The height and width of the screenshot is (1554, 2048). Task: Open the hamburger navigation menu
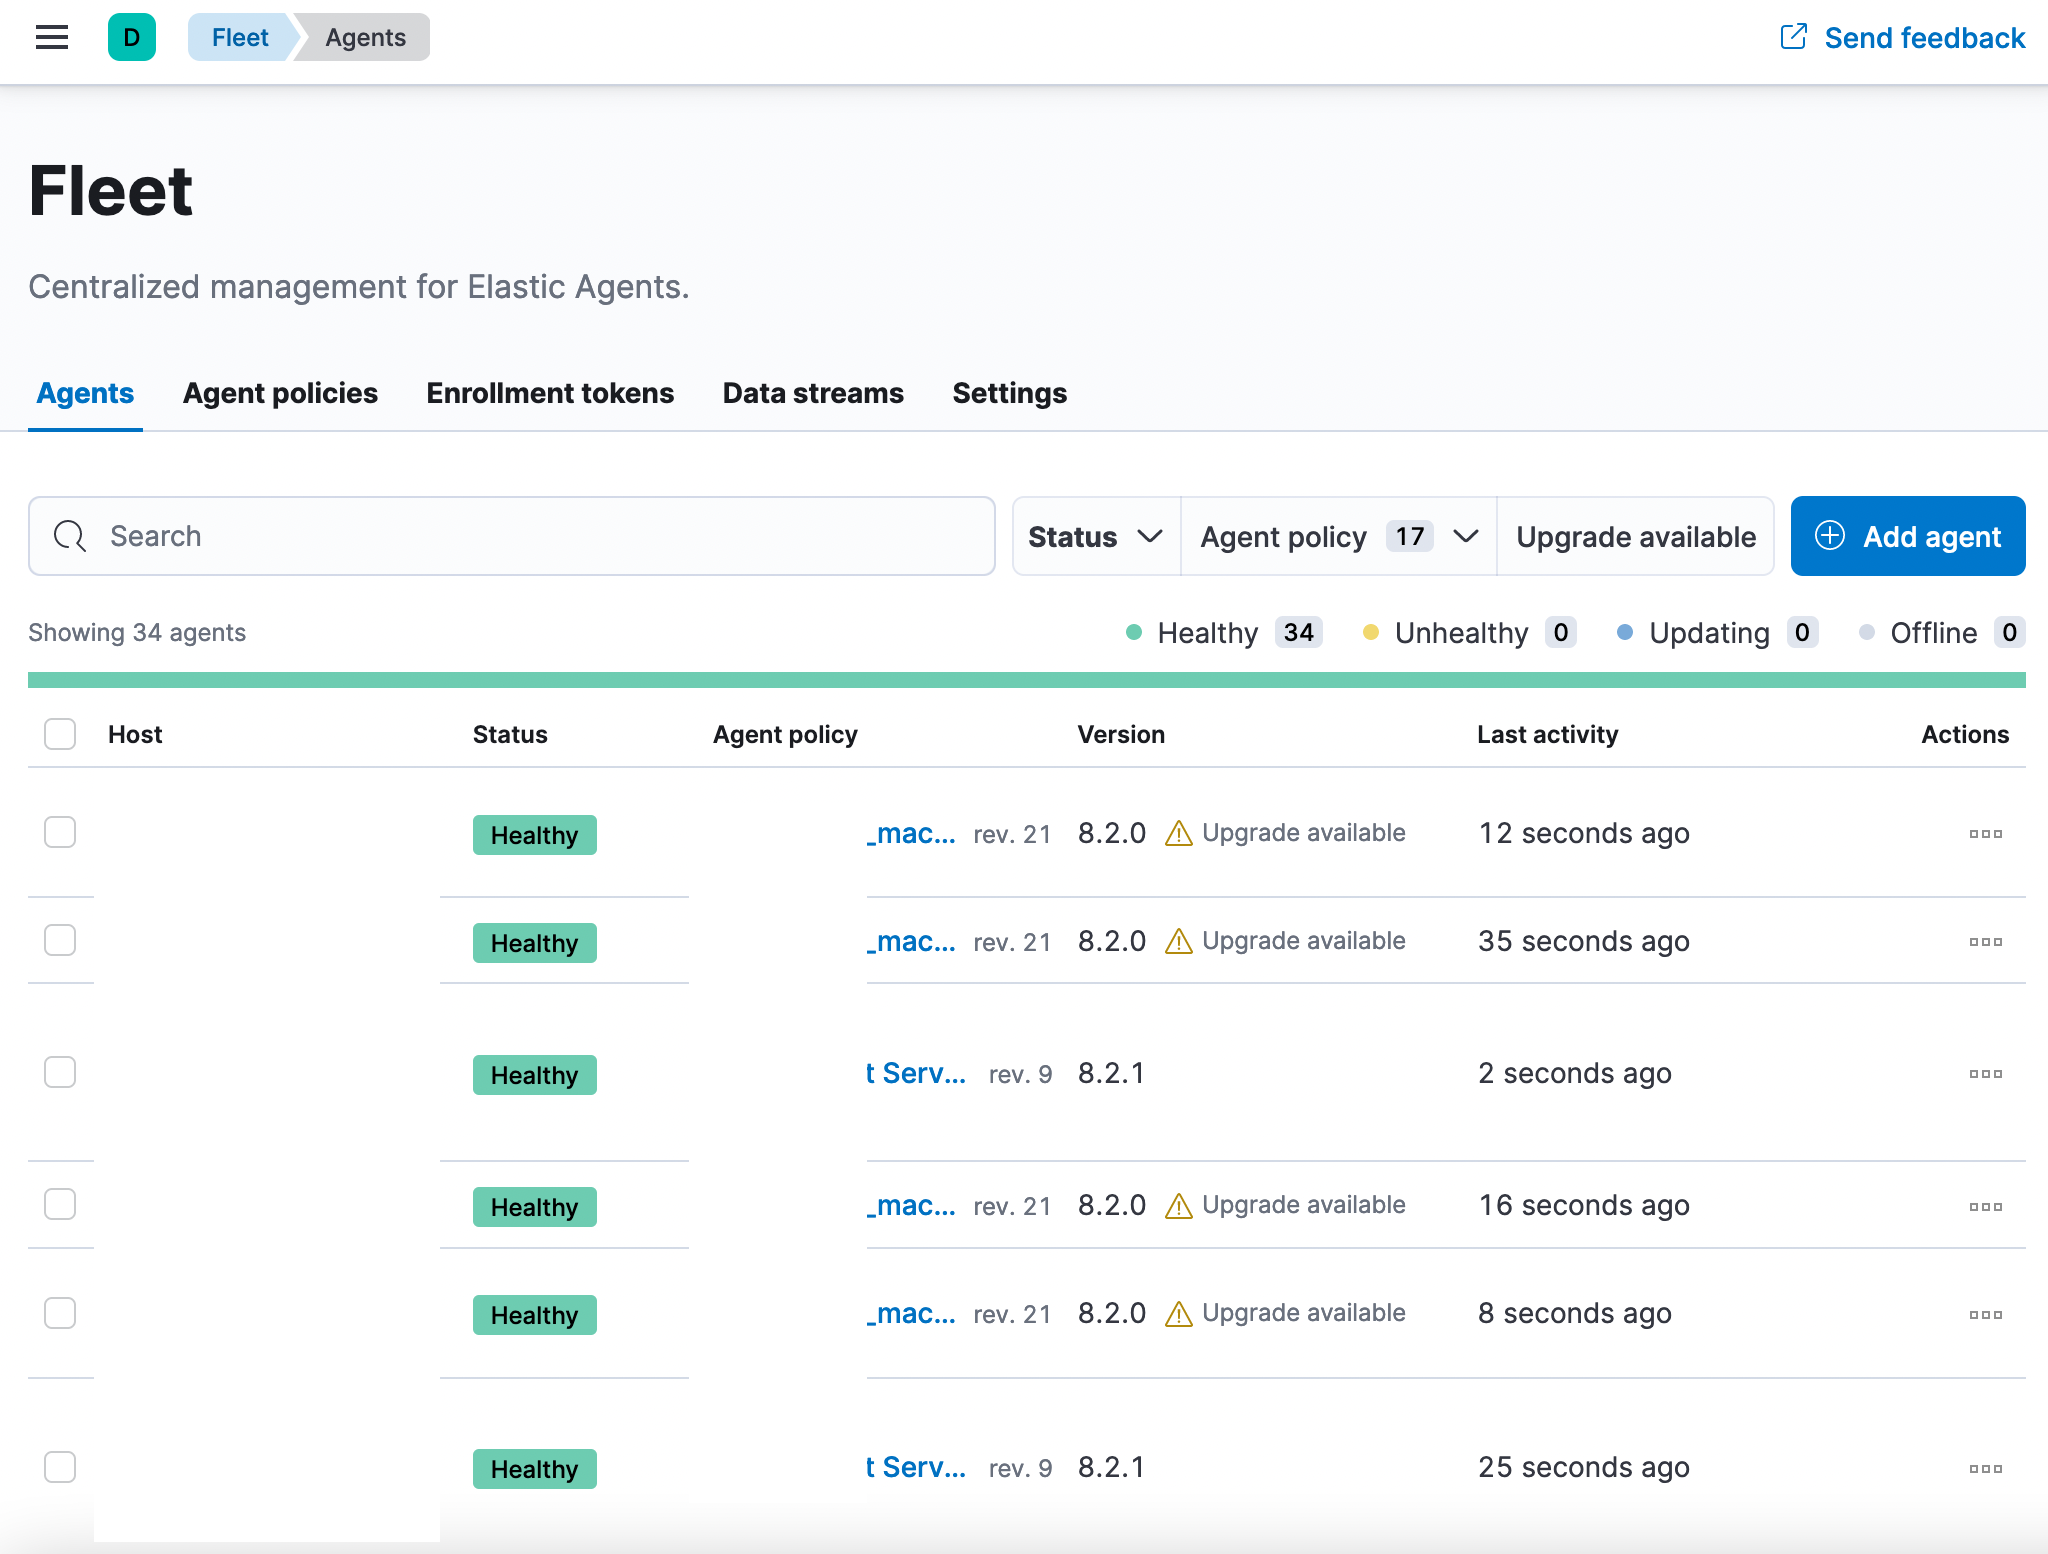(x=52, y=38)
